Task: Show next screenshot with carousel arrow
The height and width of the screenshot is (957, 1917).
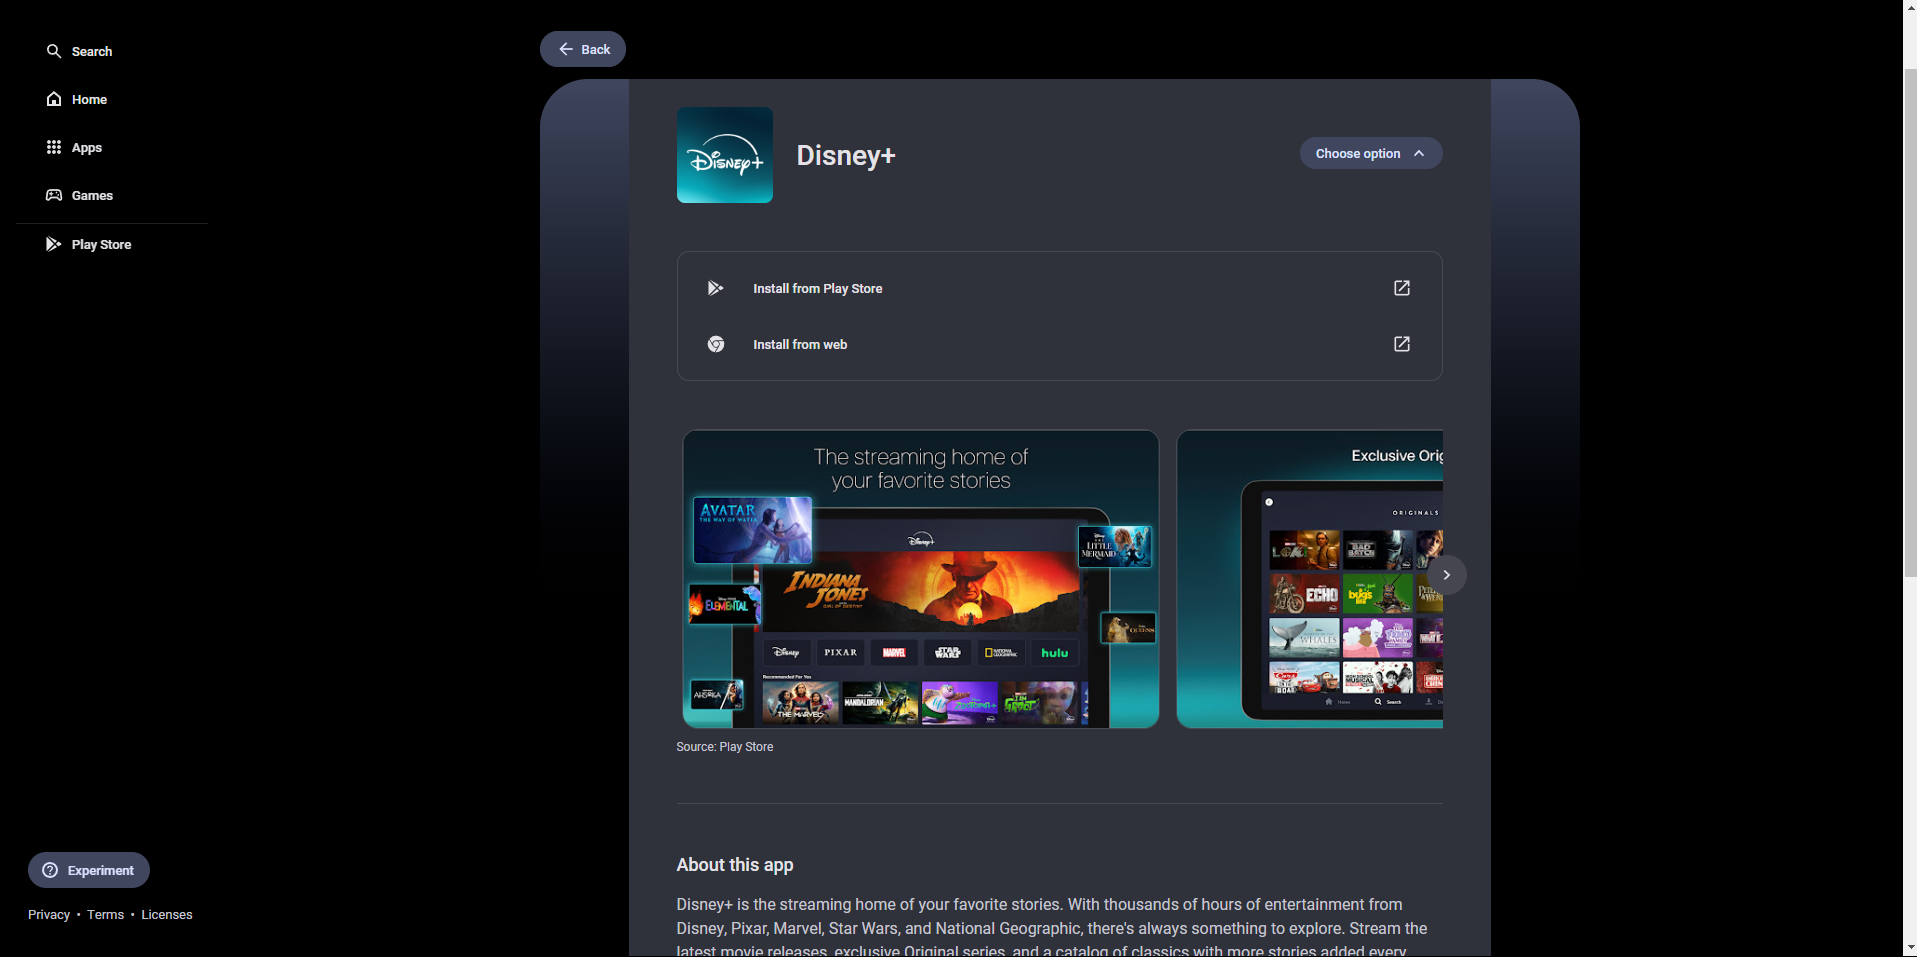Action: click(1447, 575)
